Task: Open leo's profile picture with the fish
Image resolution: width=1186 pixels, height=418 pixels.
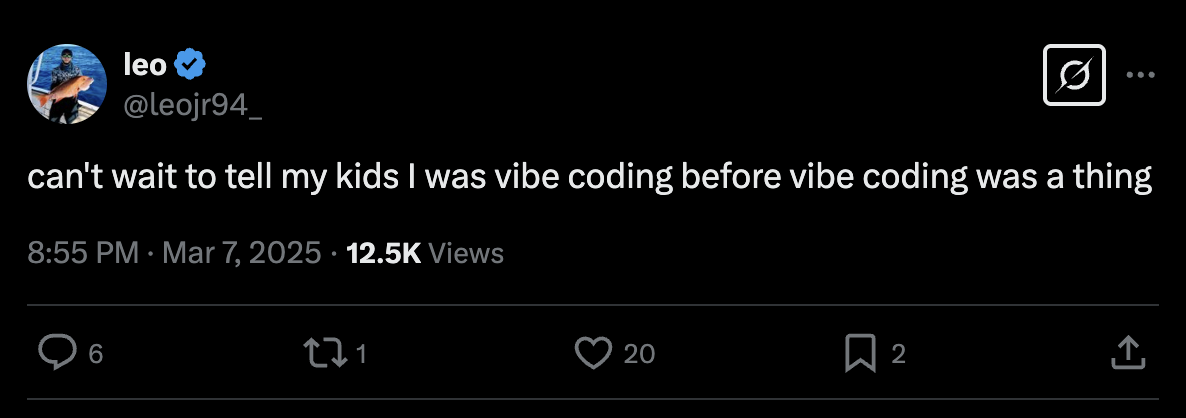Action: pos(67,84)
